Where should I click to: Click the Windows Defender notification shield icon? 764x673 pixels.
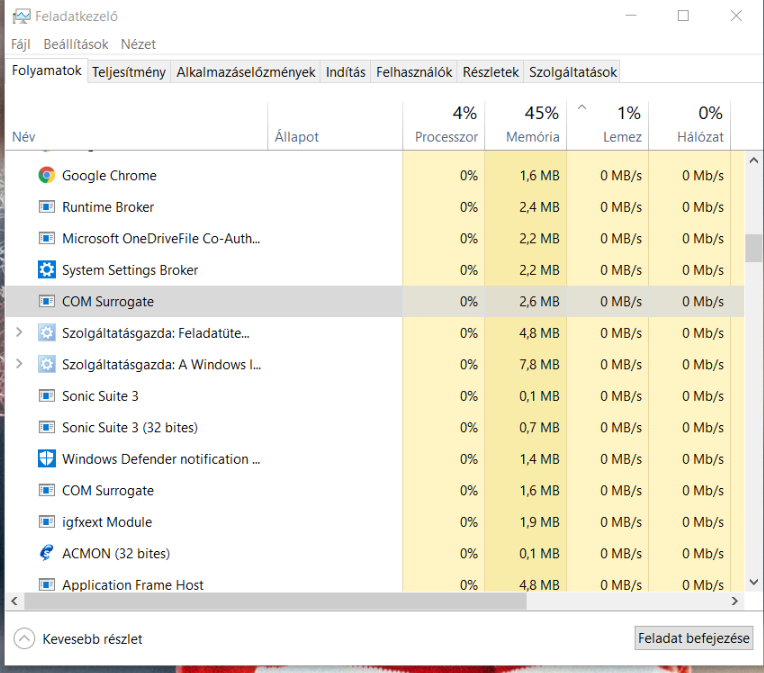pyautogui.click(x=47, y=459)
